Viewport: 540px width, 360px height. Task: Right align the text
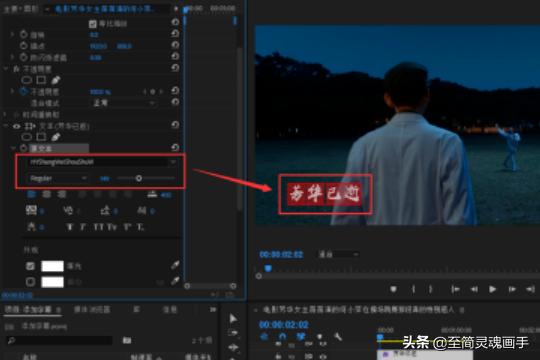[62, 194]
